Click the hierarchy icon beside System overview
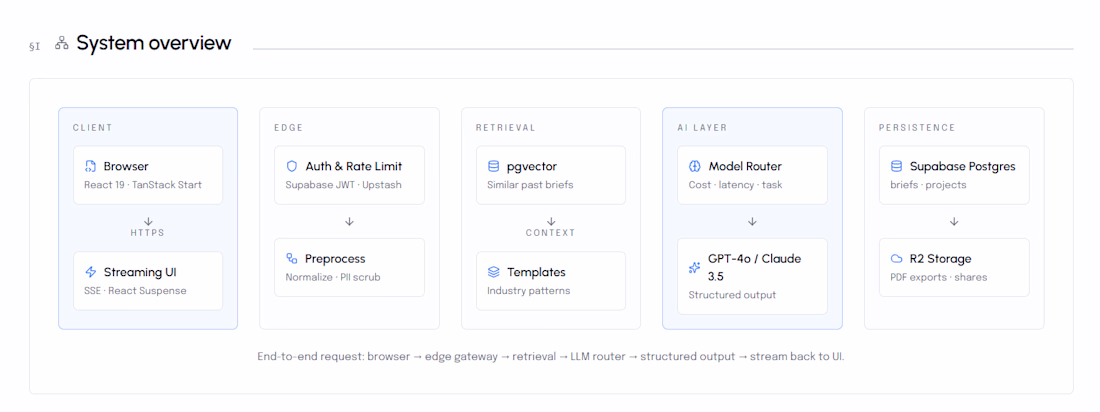The width and height of the screenshot is (1100, 412). (x=62, y=44)
